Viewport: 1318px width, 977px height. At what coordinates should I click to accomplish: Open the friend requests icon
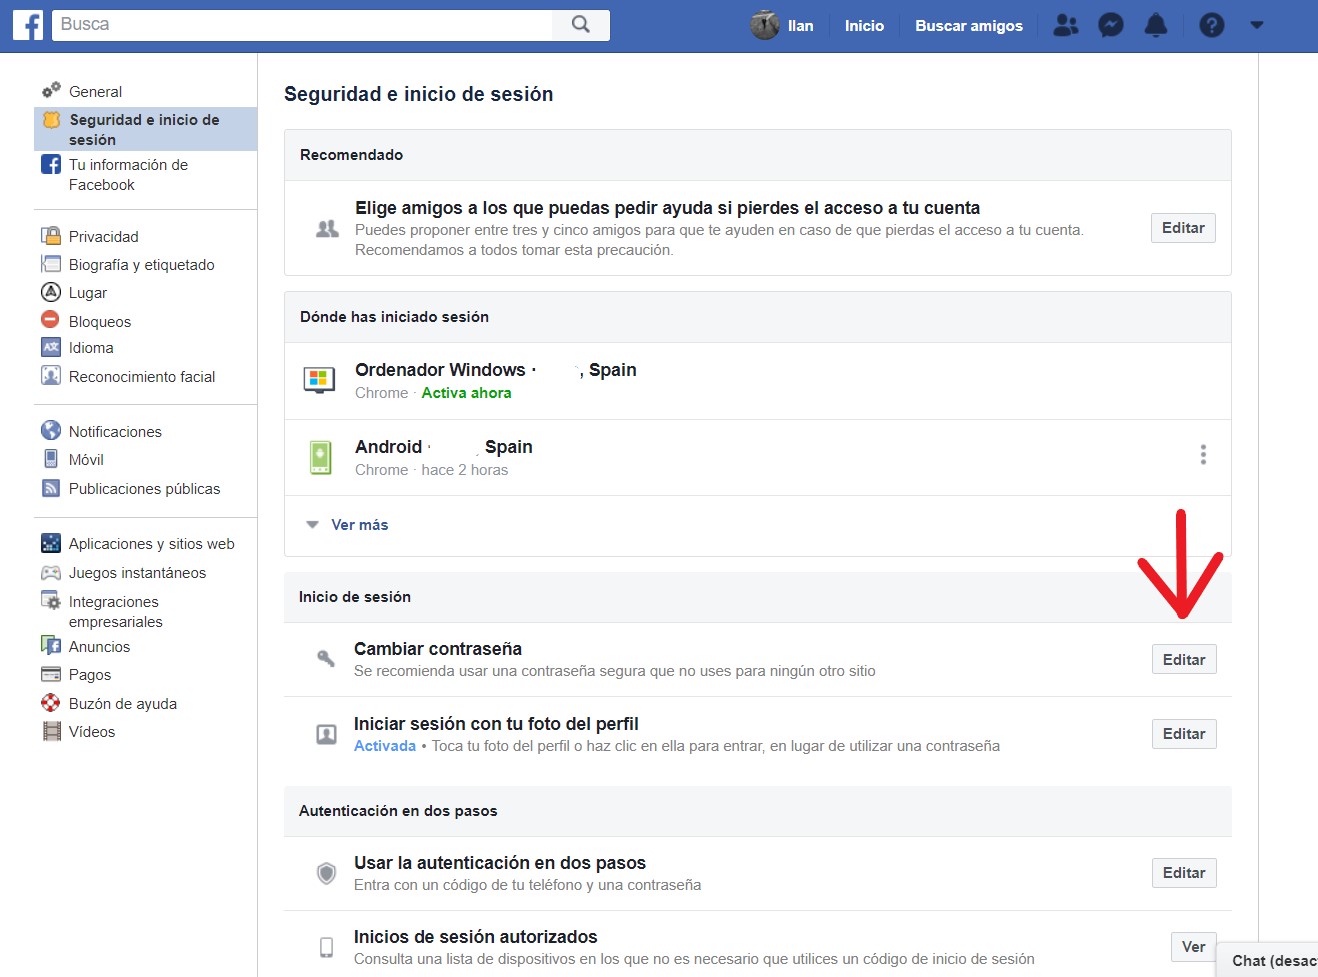1066,26
